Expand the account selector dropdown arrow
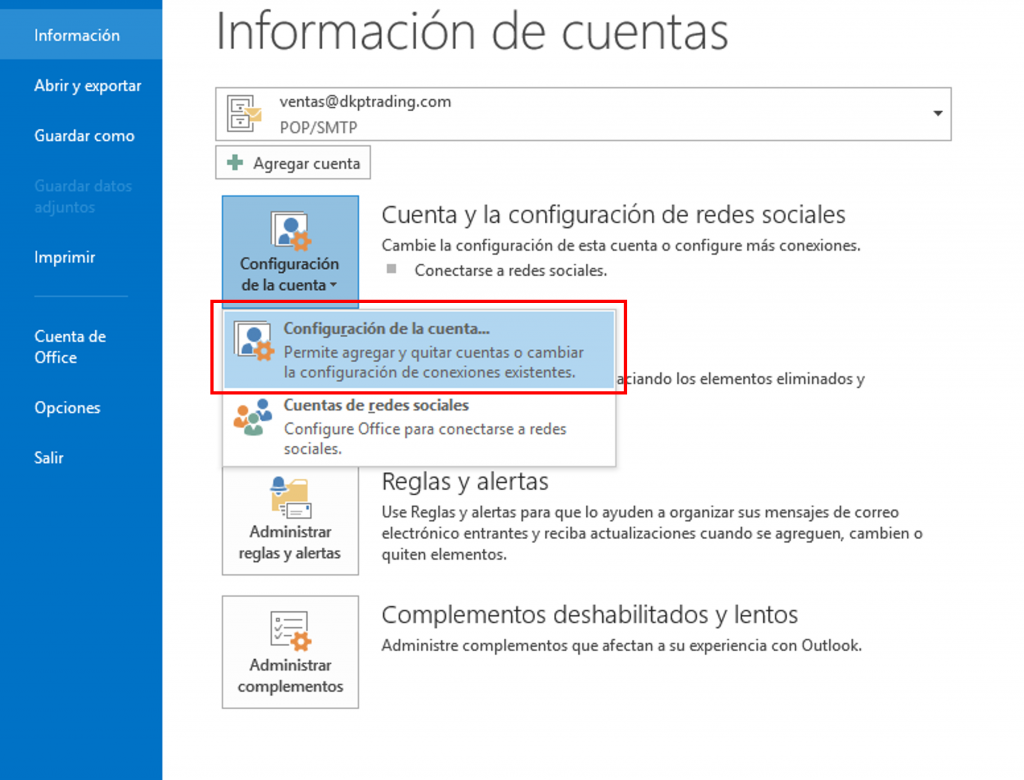The image size is (1024, 780). coord(937,114)
